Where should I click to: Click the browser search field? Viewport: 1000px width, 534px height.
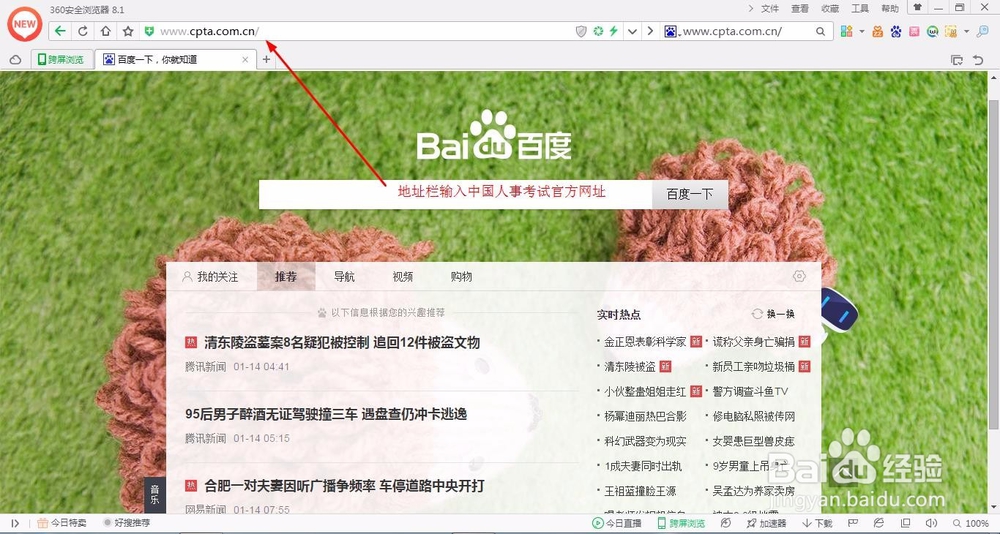click(747, 31)
